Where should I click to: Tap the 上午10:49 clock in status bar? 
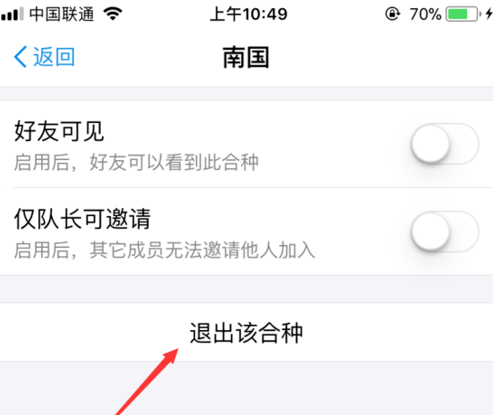pyautogui.click(x=249, y=14)
